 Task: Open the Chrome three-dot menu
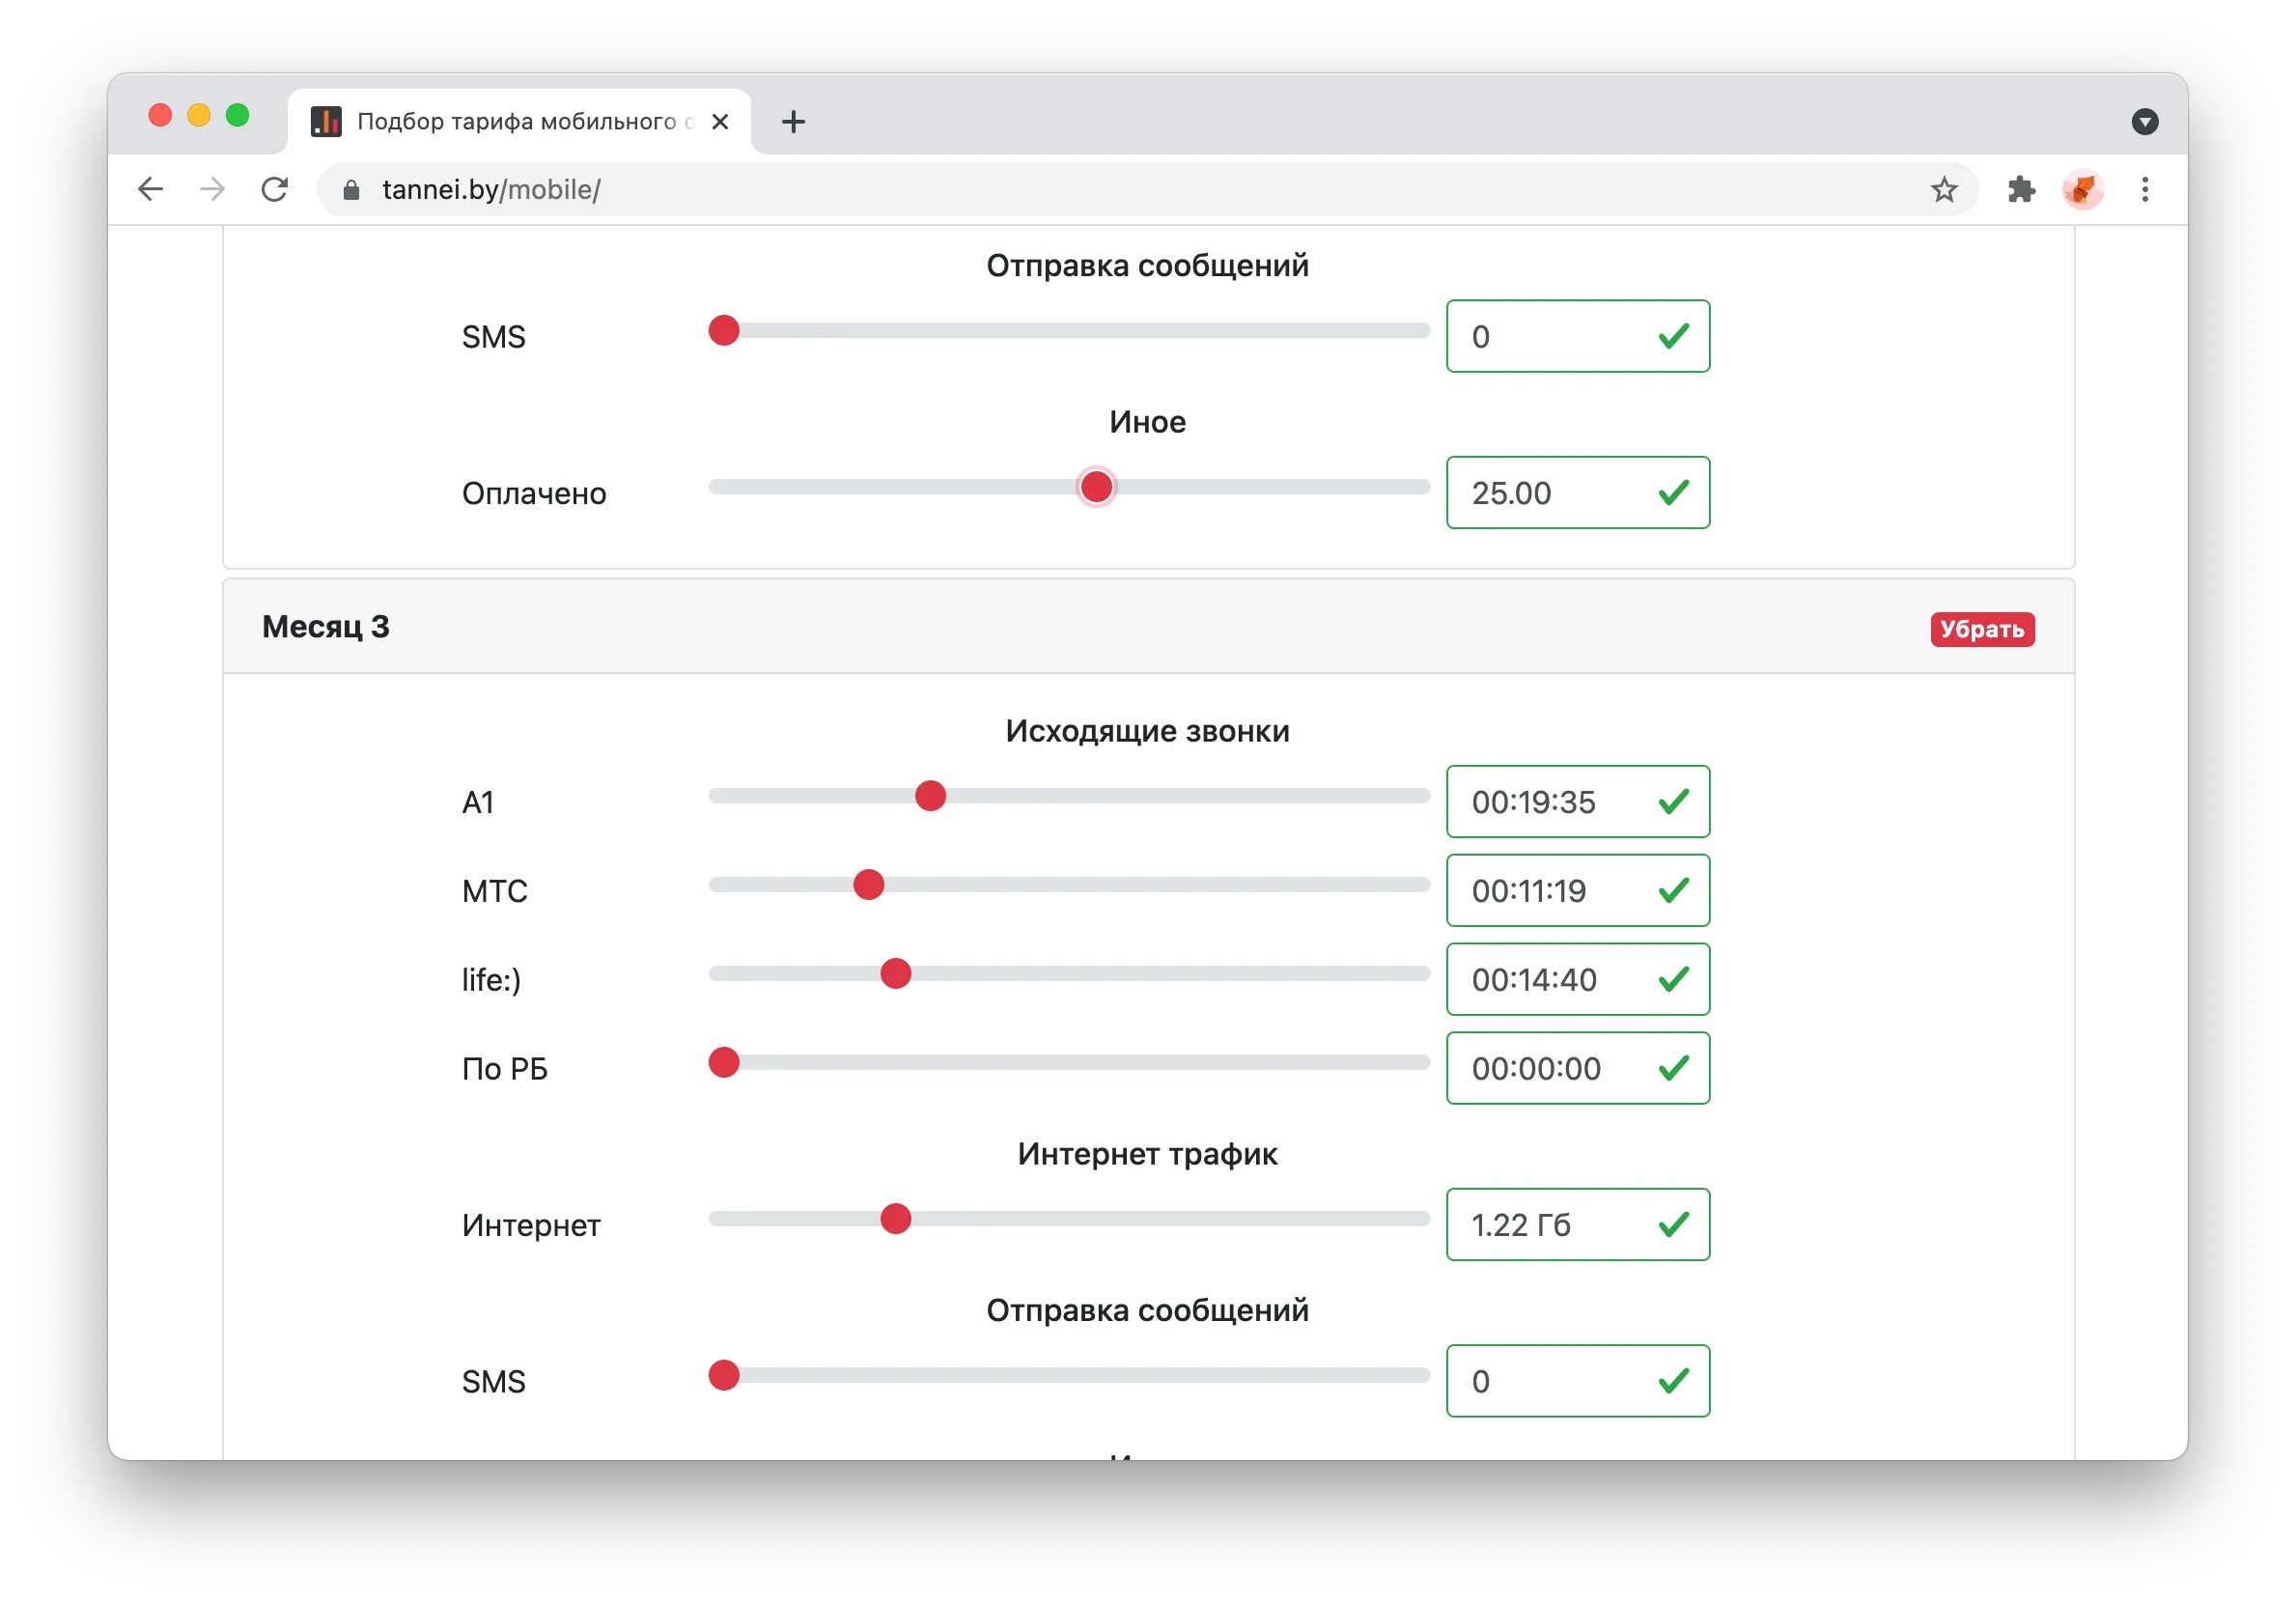[x=2145, y=189]
